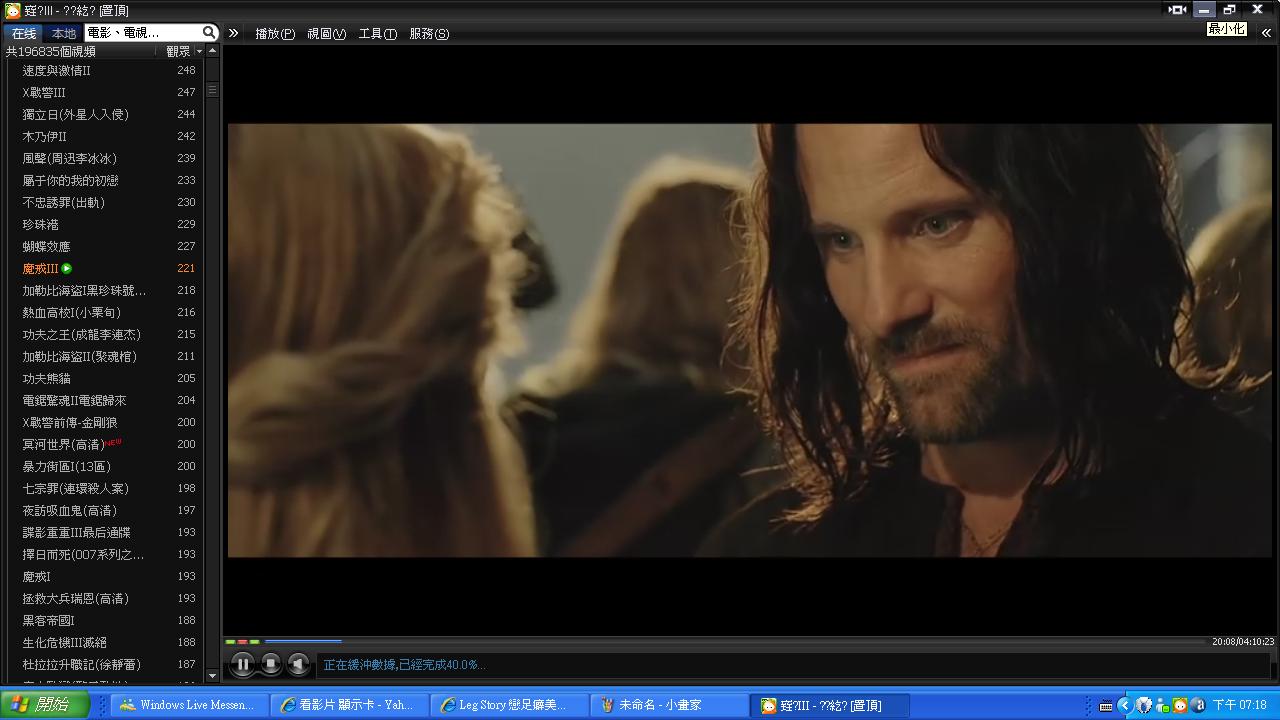Click the video playback area

tap(749, 340)
